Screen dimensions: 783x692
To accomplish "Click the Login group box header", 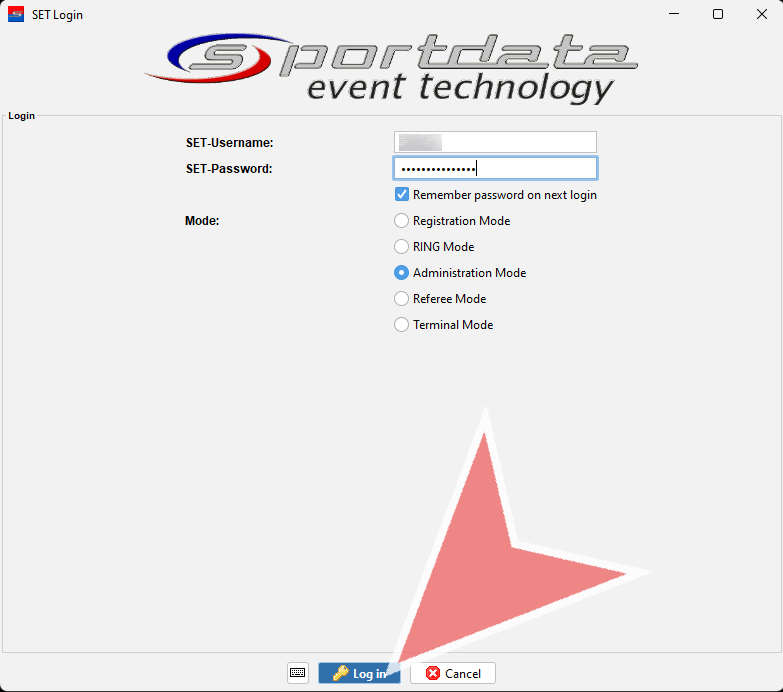I will [x=21, y=116].
